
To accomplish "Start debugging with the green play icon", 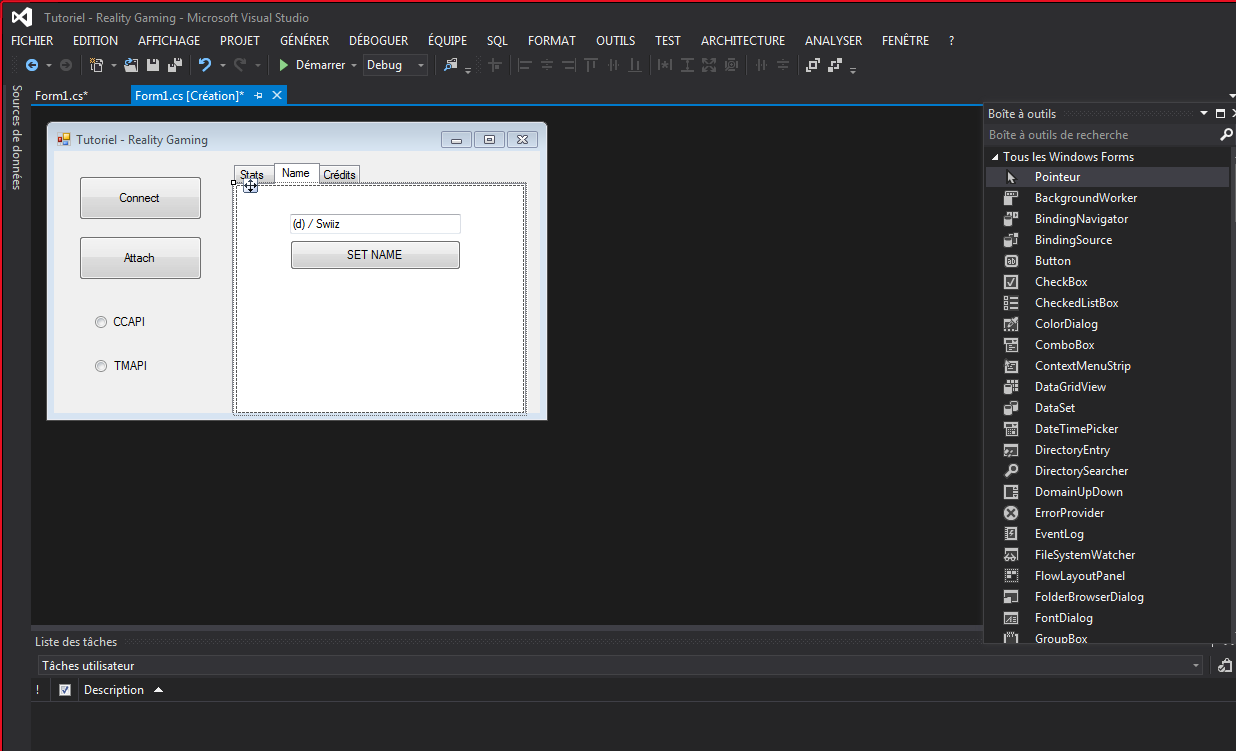I will (284, 65).
